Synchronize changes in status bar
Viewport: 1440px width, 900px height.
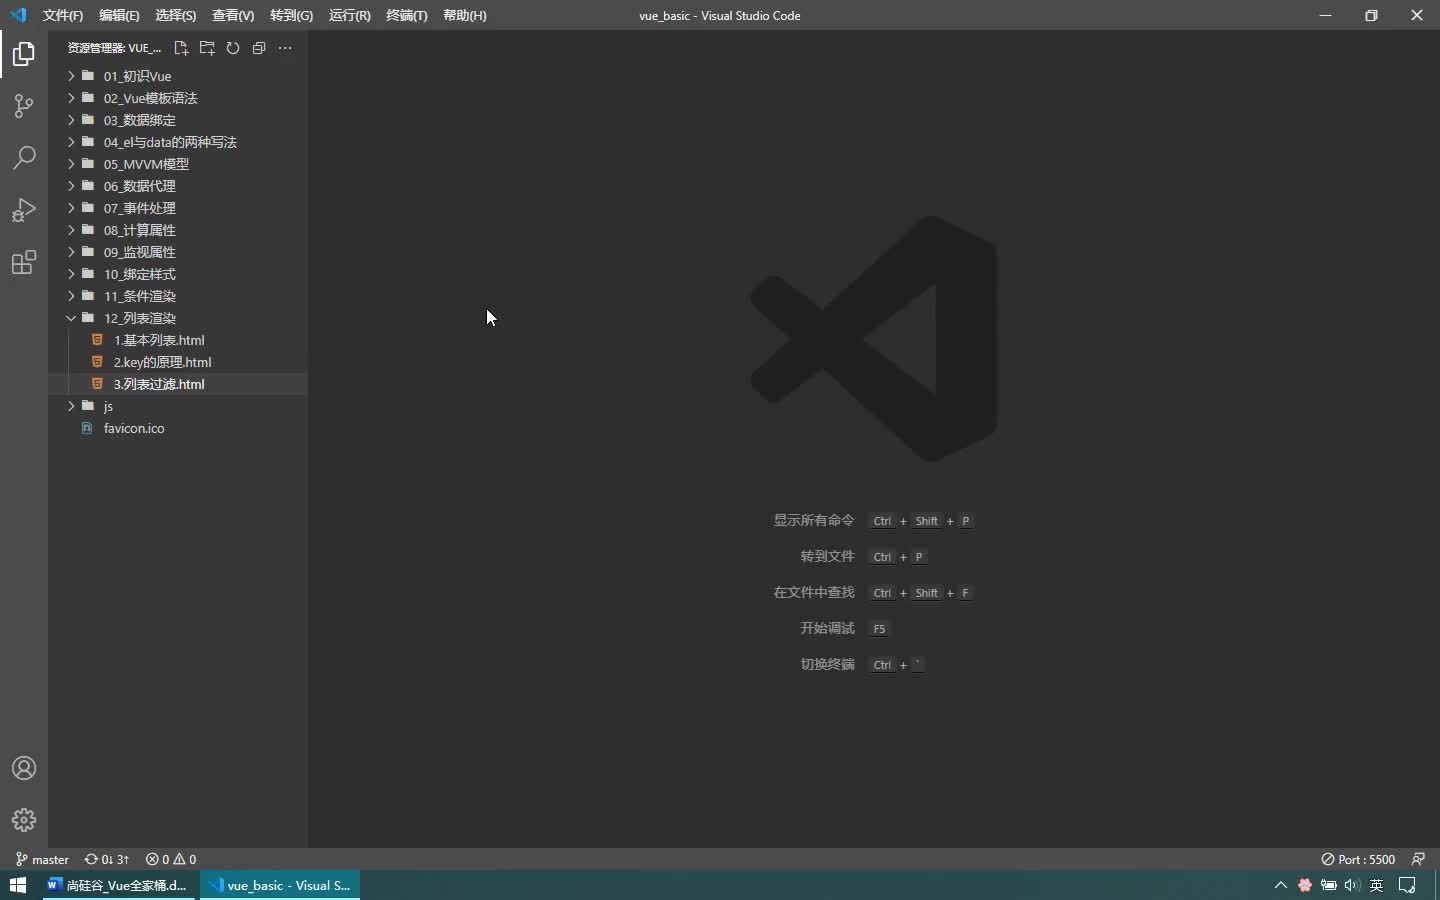point(107,859)
